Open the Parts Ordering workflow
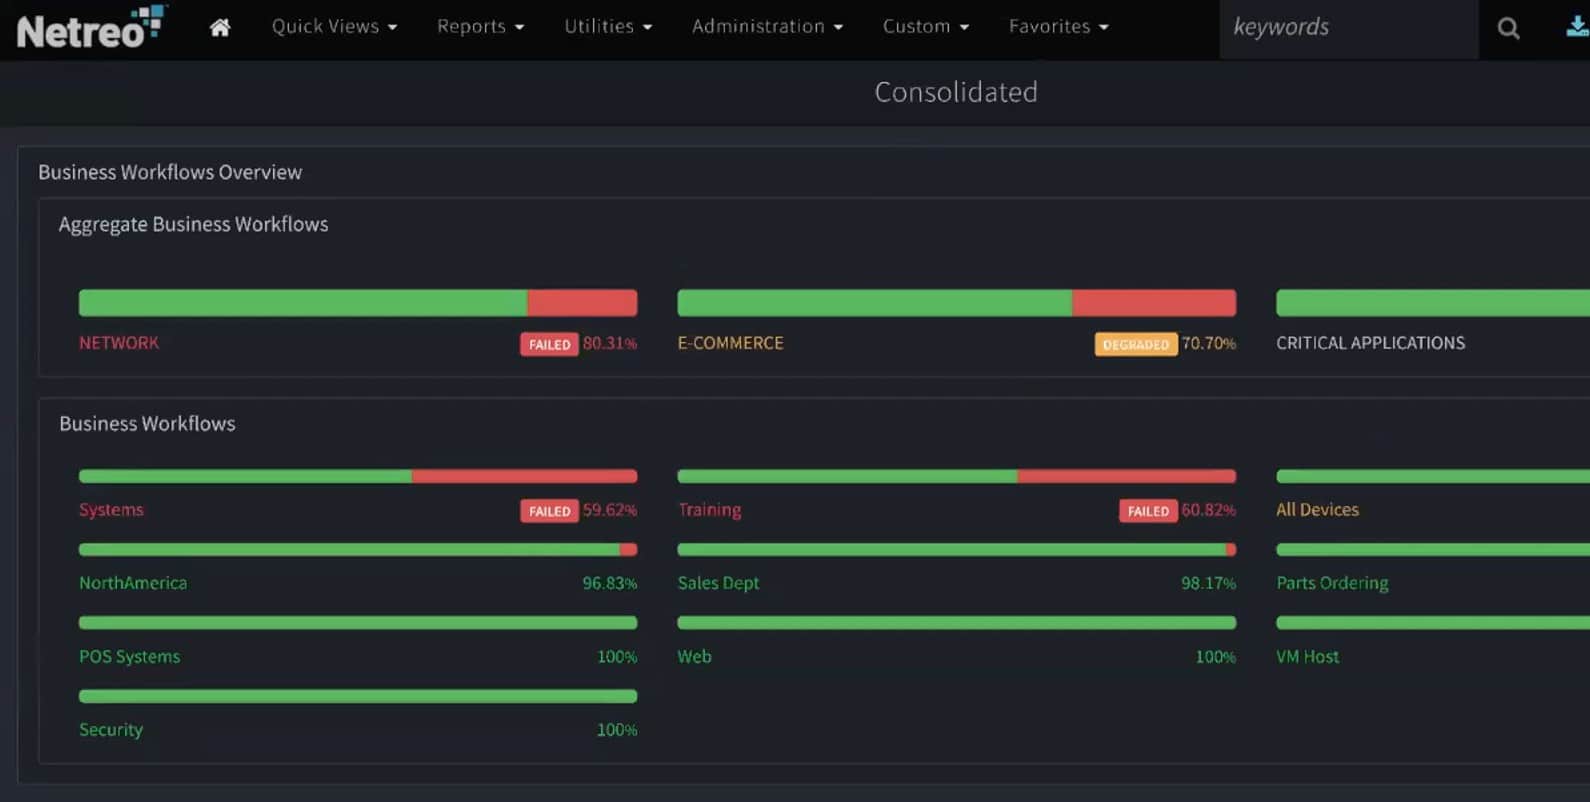 1332,583
